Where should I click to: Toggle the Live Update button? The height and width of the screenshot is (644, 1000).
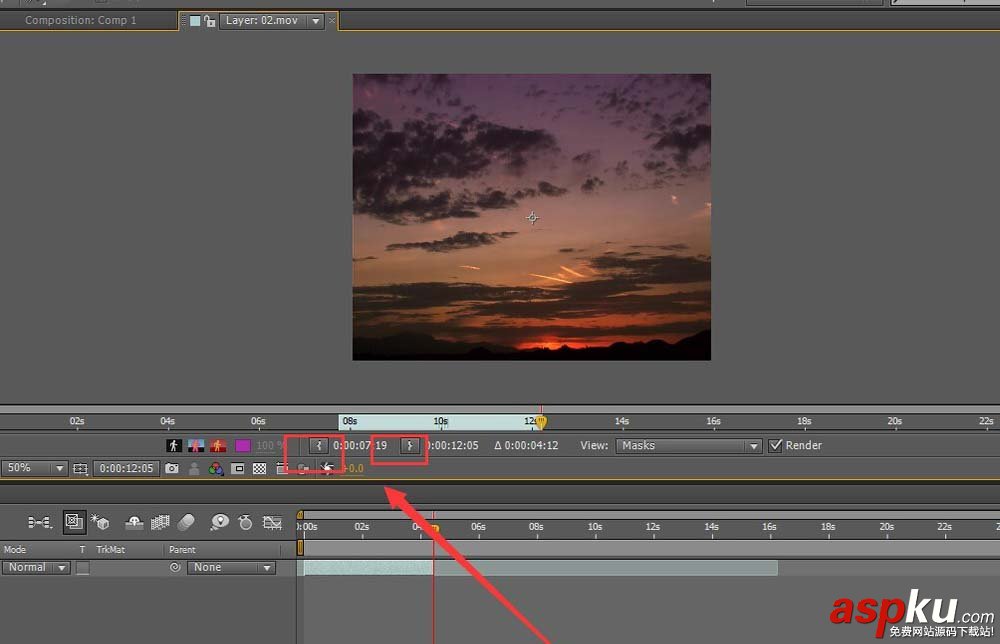[74, 522]
